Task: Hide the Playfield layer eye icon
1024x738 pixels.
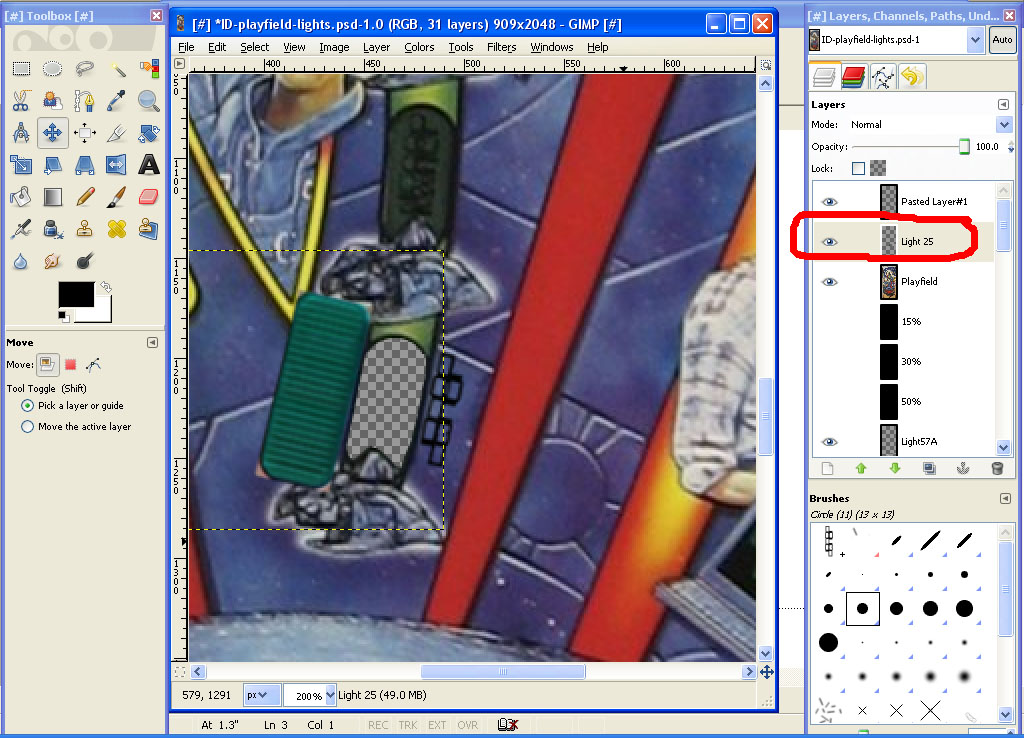Action: pos(829,282)
